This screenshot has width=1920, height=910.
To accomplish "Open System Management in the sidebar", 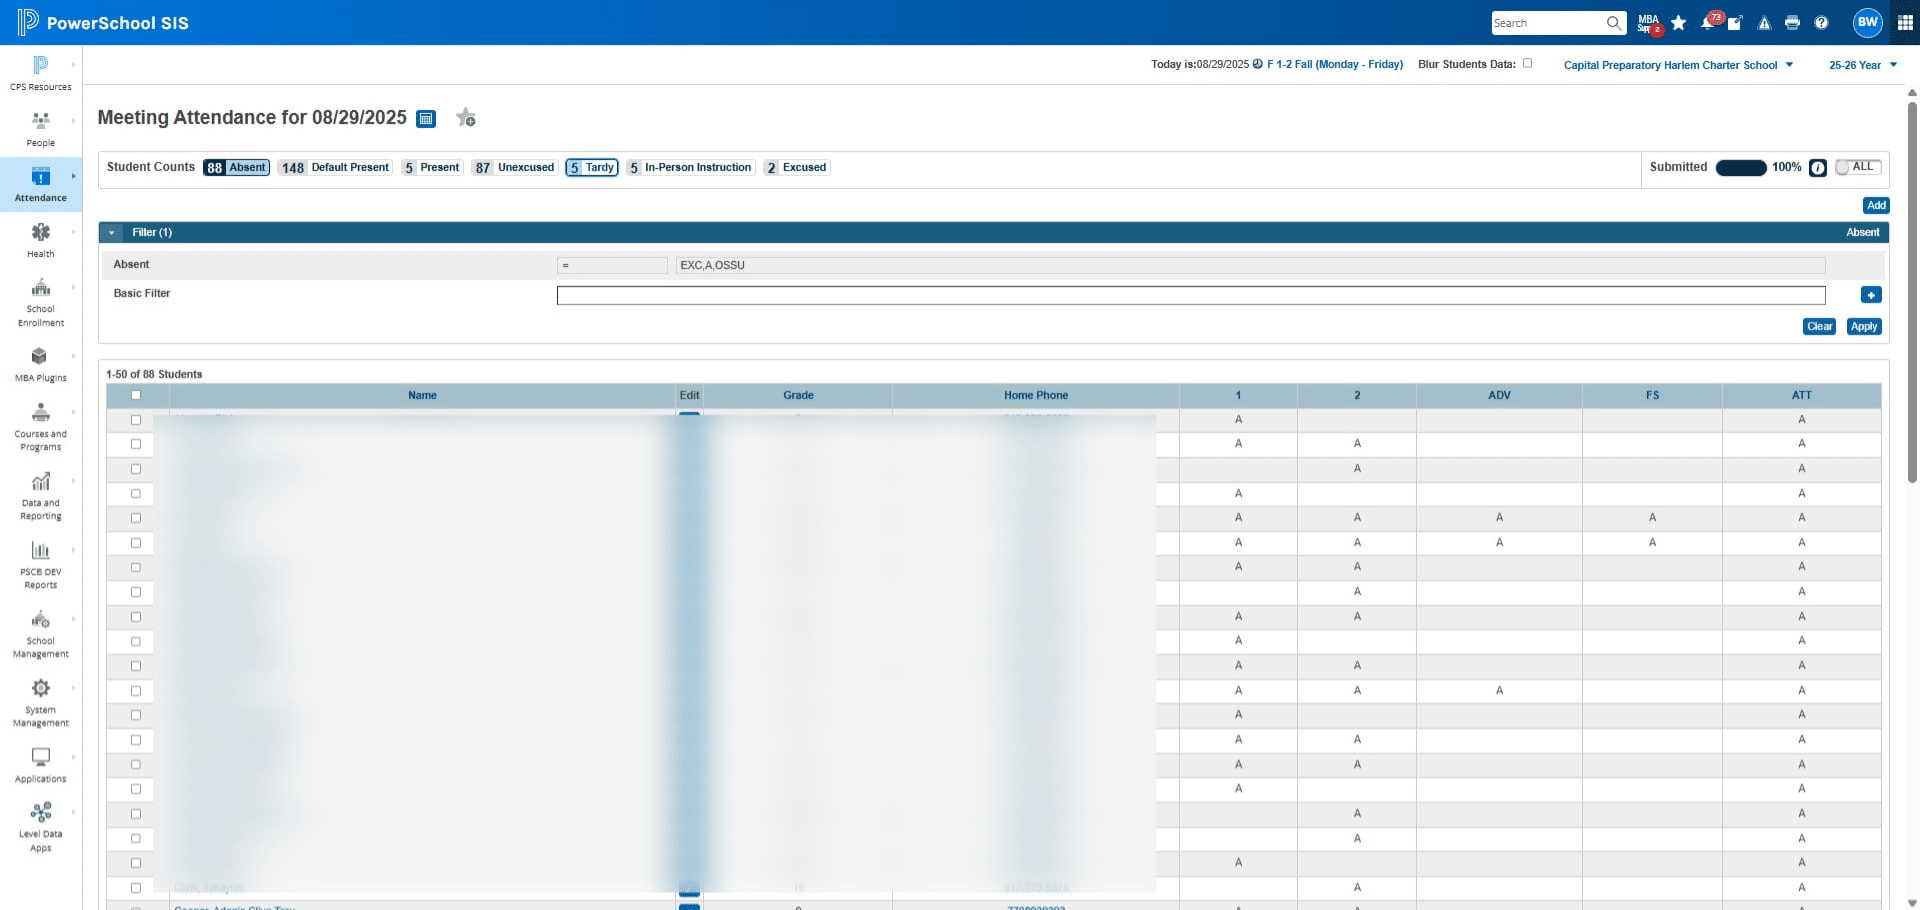I will pos(40,702).
